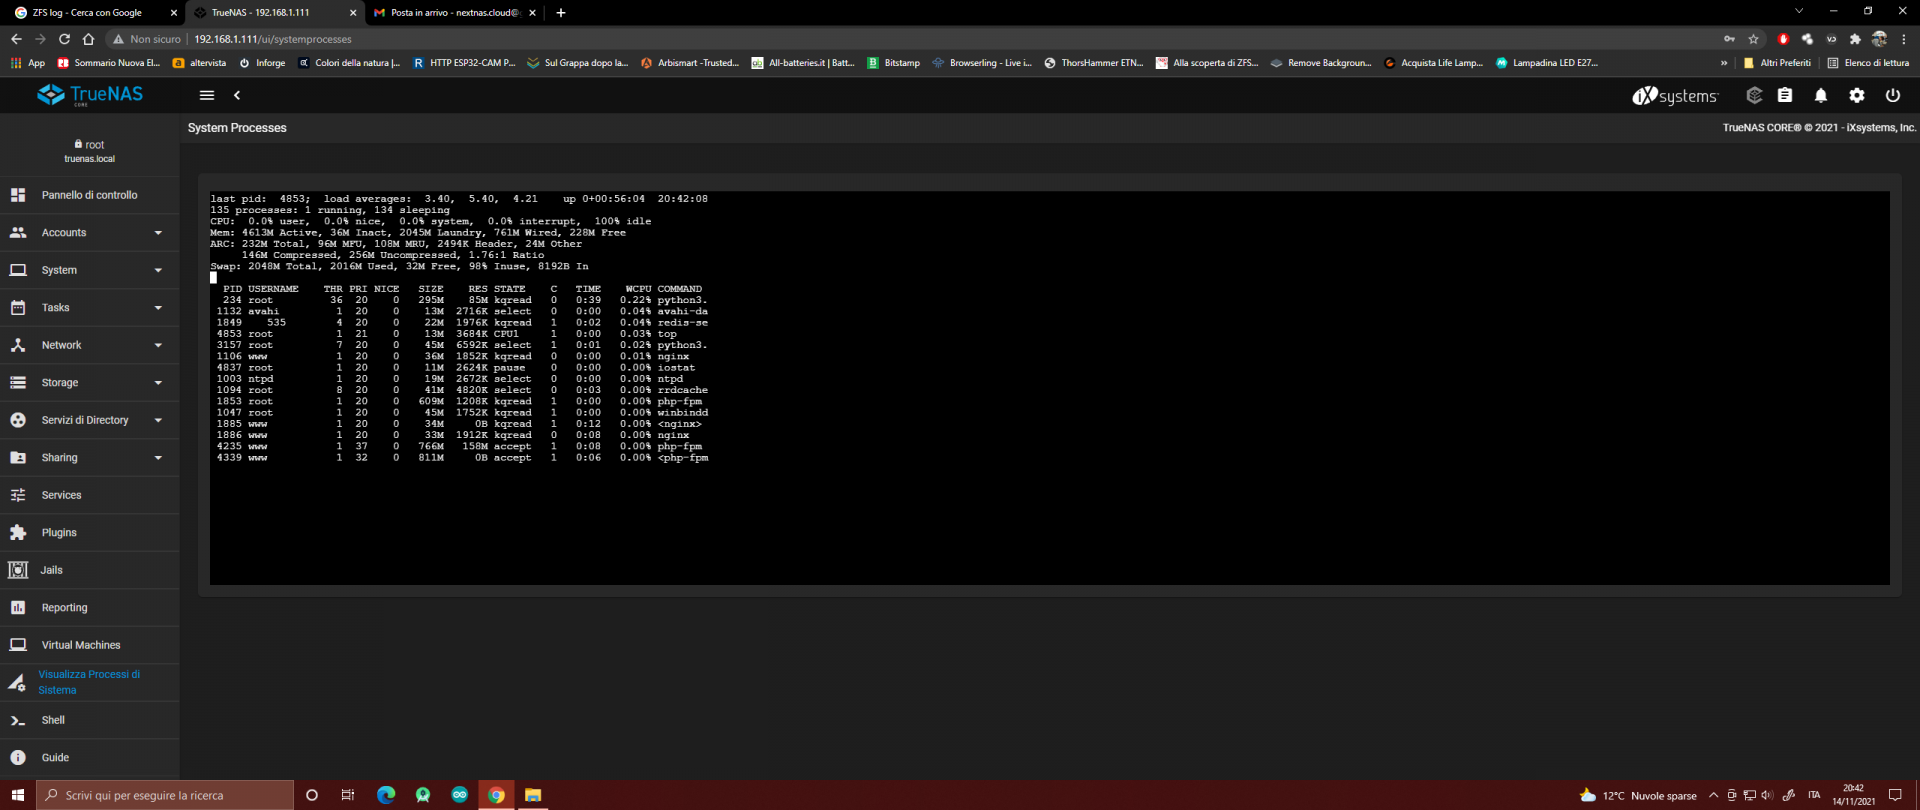The width and height of the screenshot is (1920, 810).
Task: Click the iXsystems logo
Action: click(x=1675, y=95)
